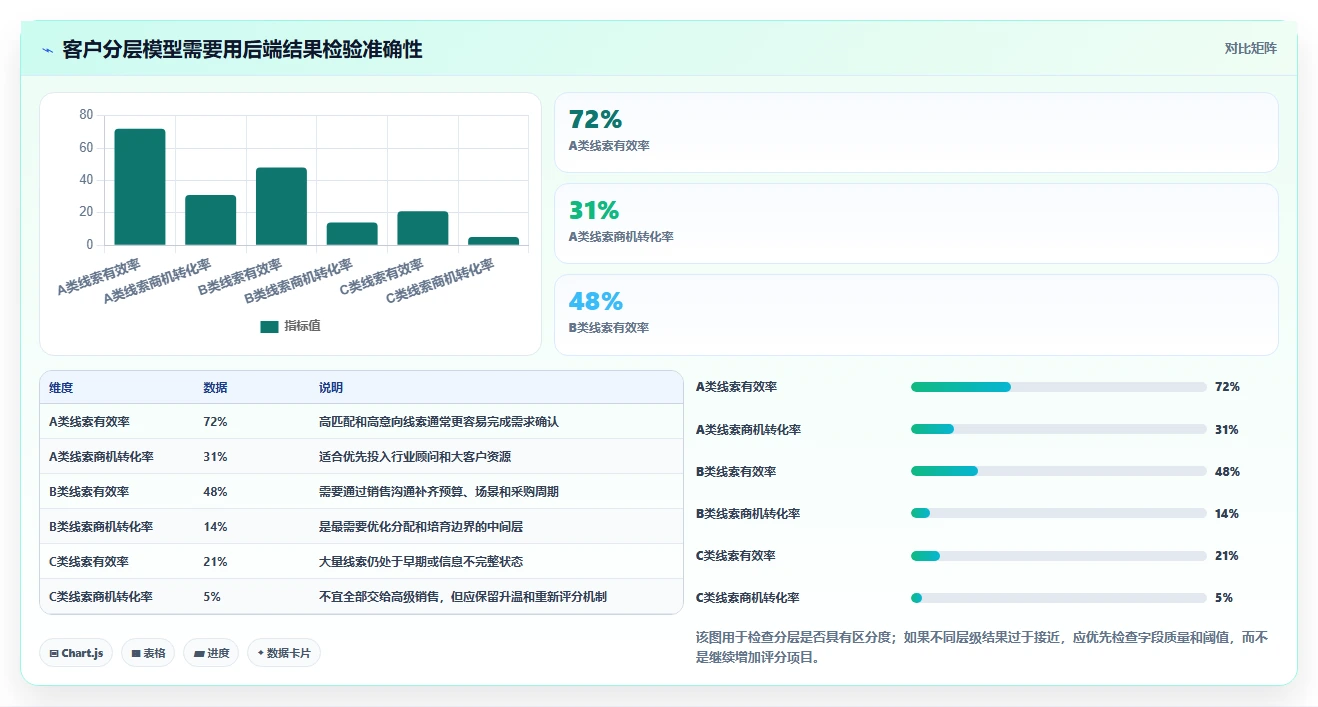
Task: Click the A类线索商机转化率 31% progress bar
Action: (1058, 429)
